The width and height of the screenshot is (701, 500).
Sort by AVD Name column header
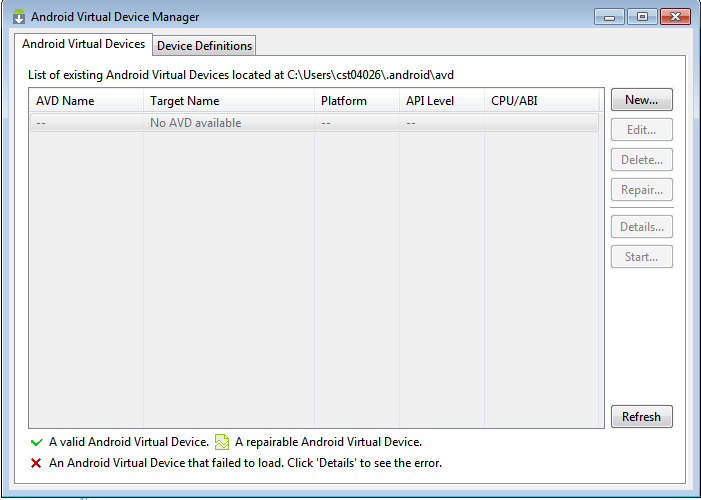pyautogui.click(x=86, y=101)
